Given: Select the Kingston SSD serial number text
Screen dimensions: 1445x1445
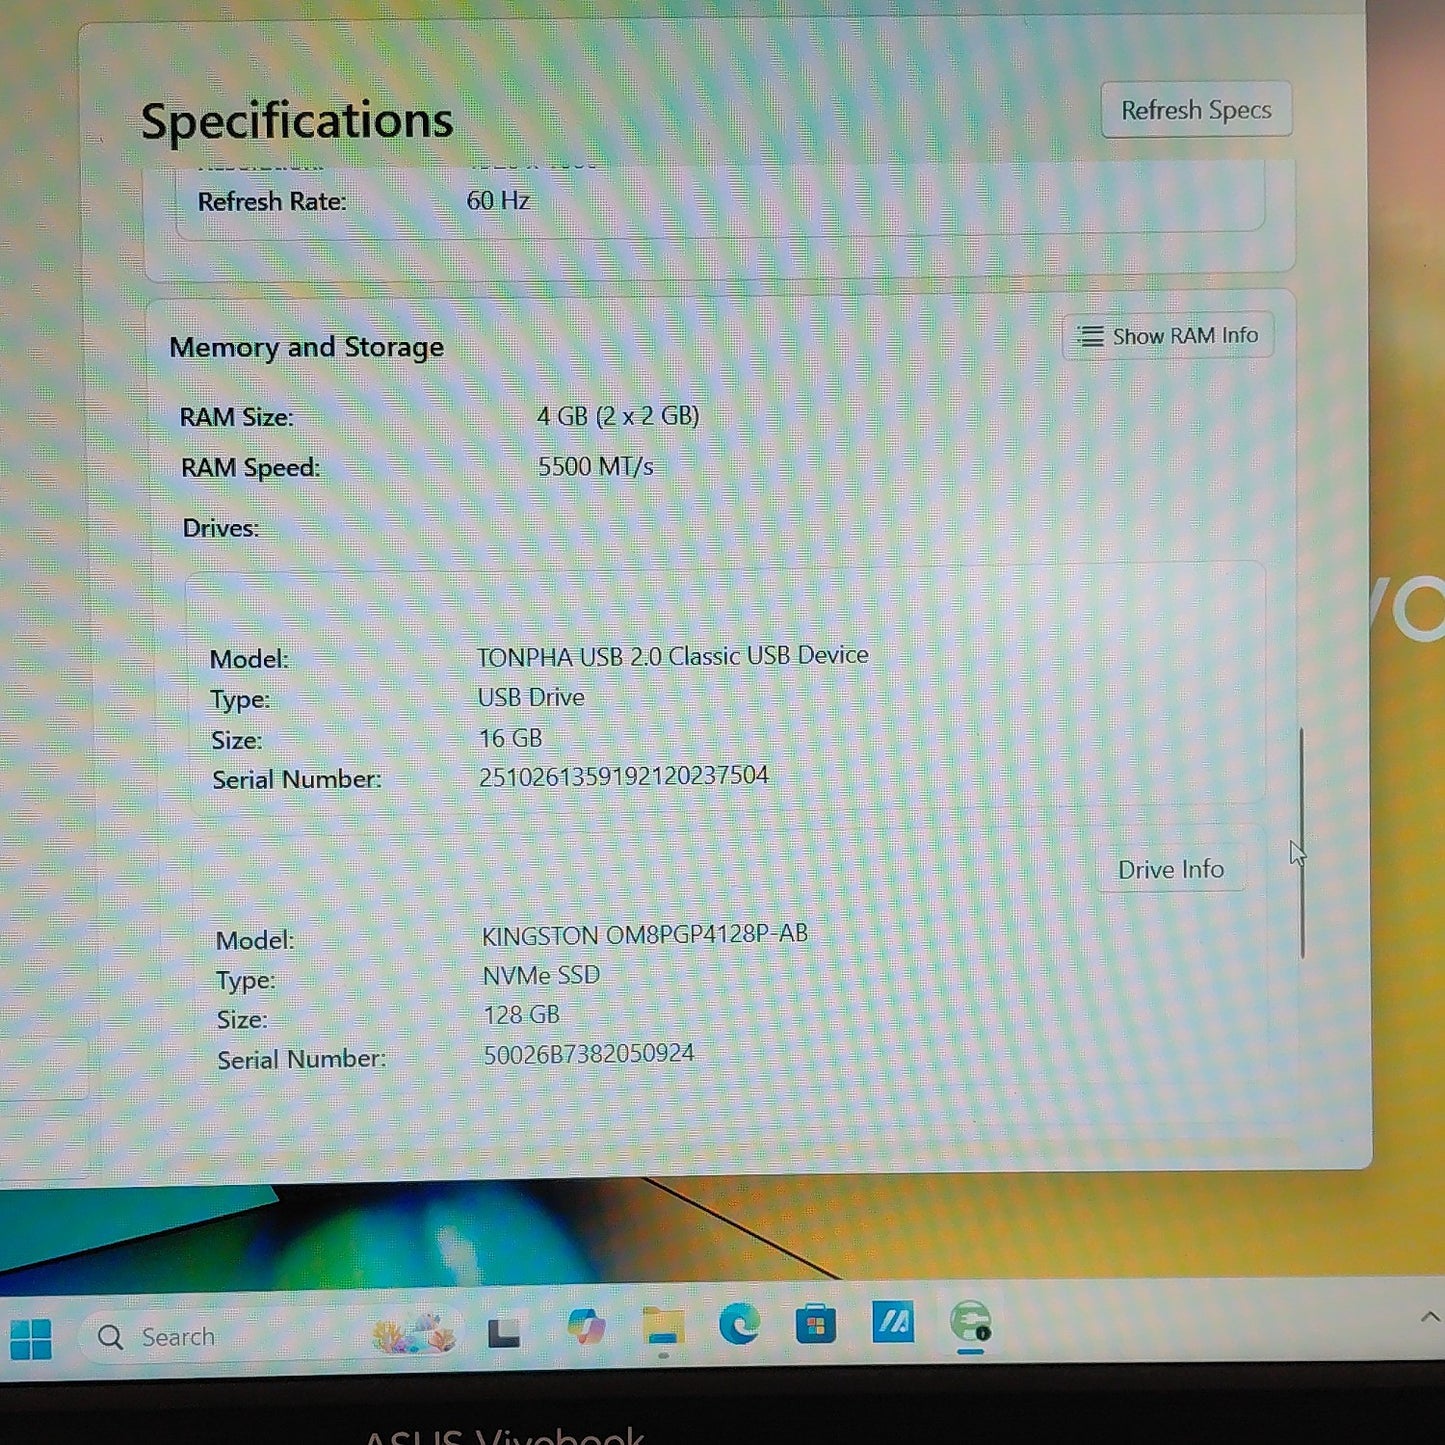Looking at the screenshot, I should click(x=589, y=1054).
